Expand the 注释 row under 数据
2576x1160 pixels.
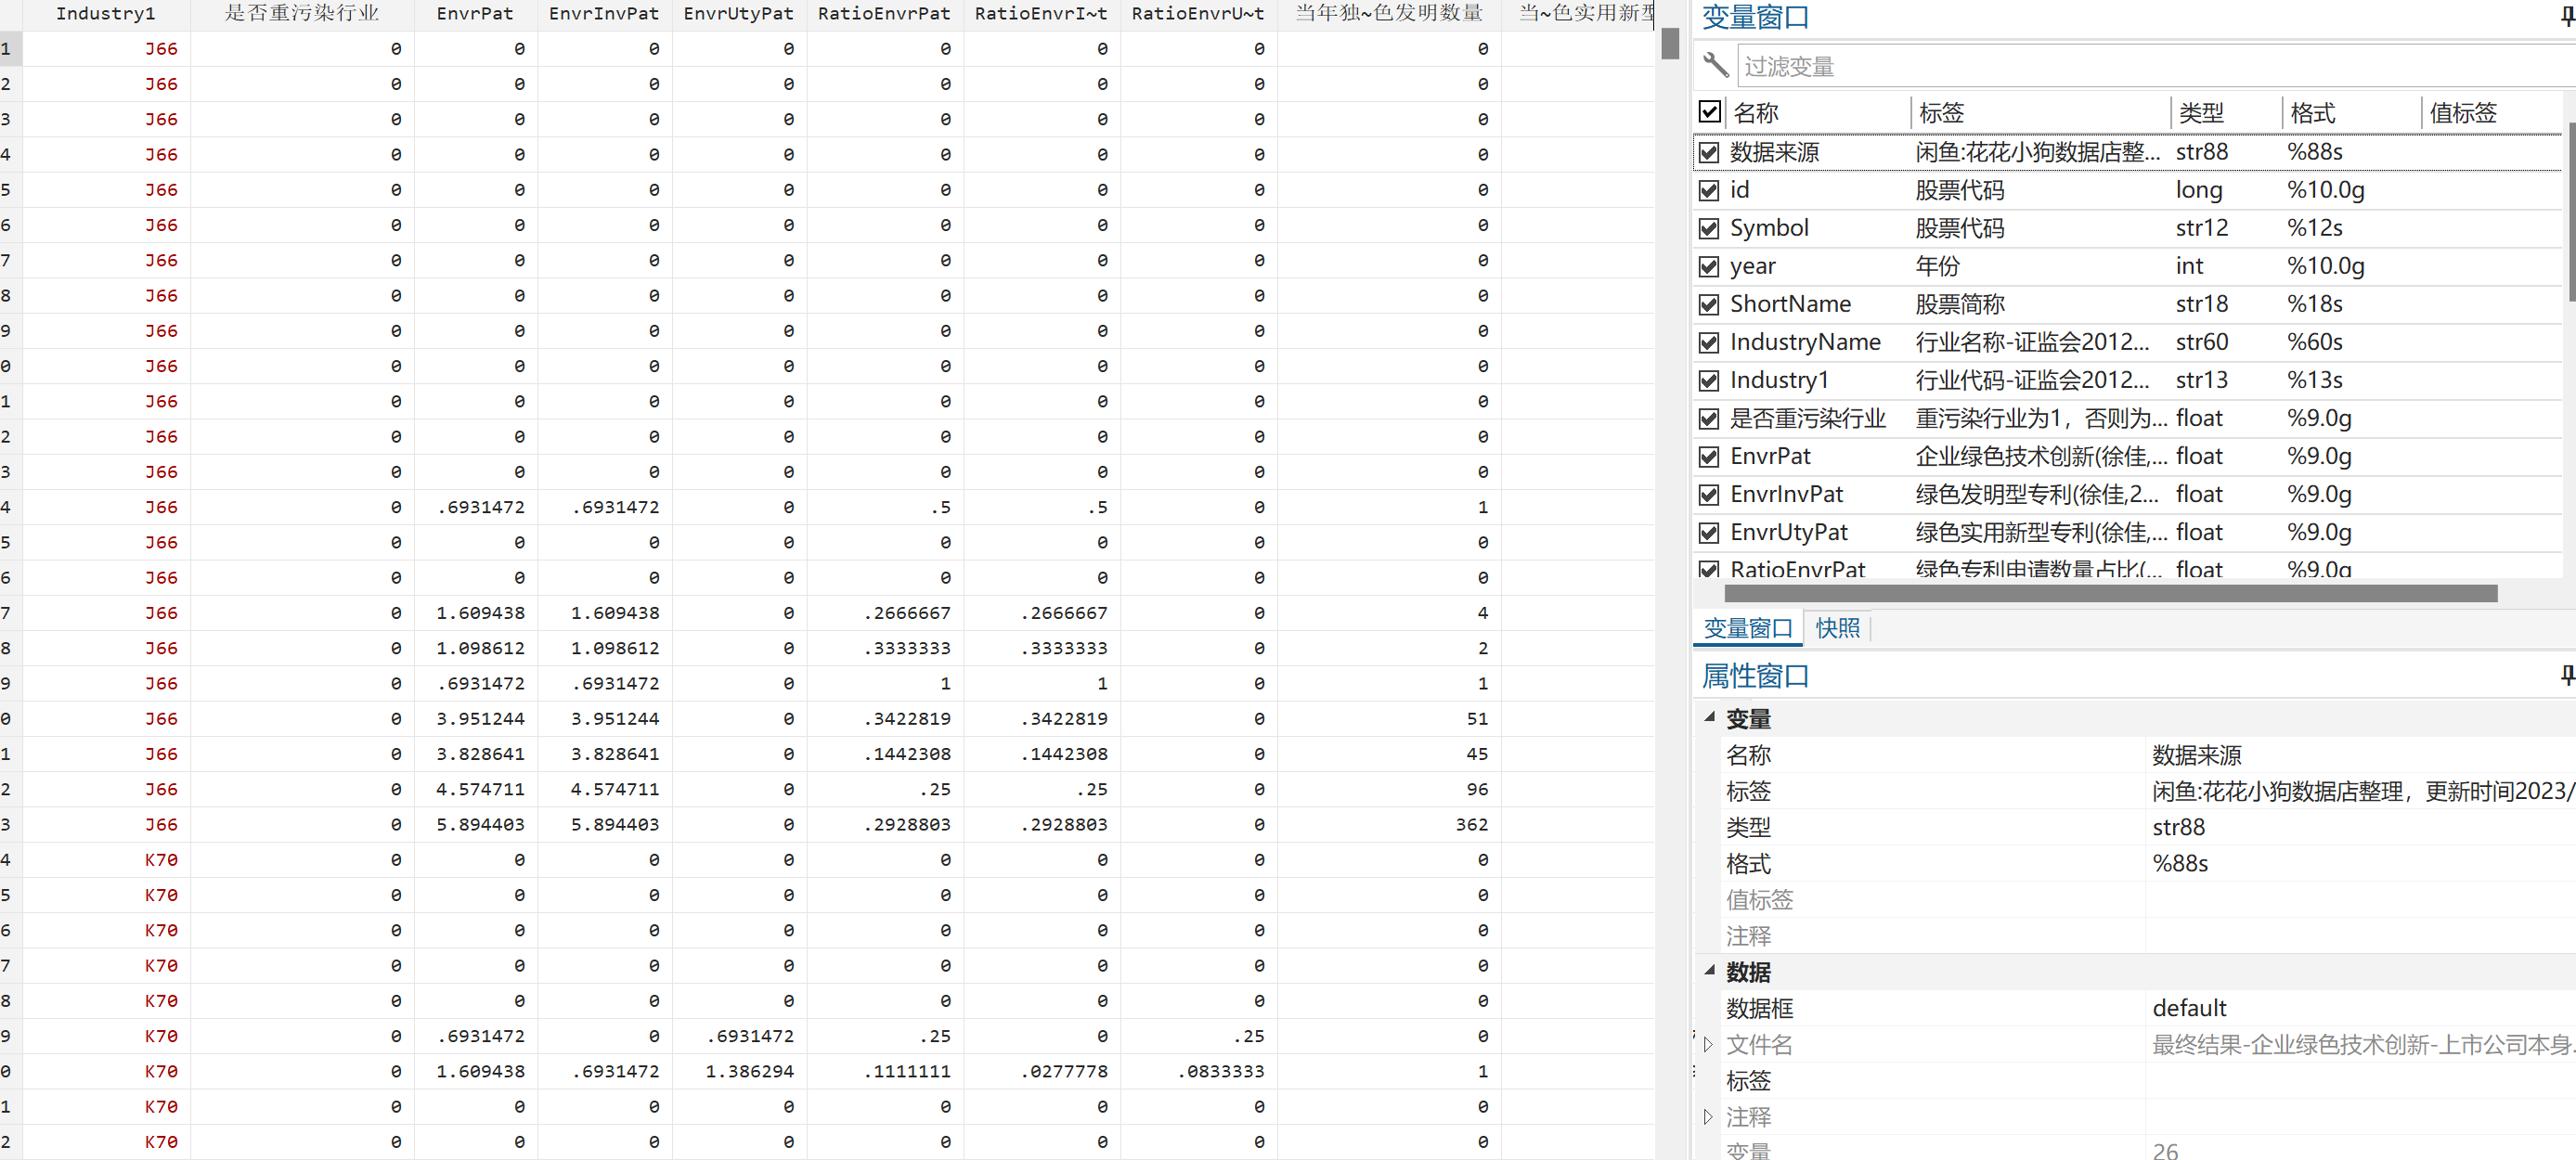tap(1708, 1117)
